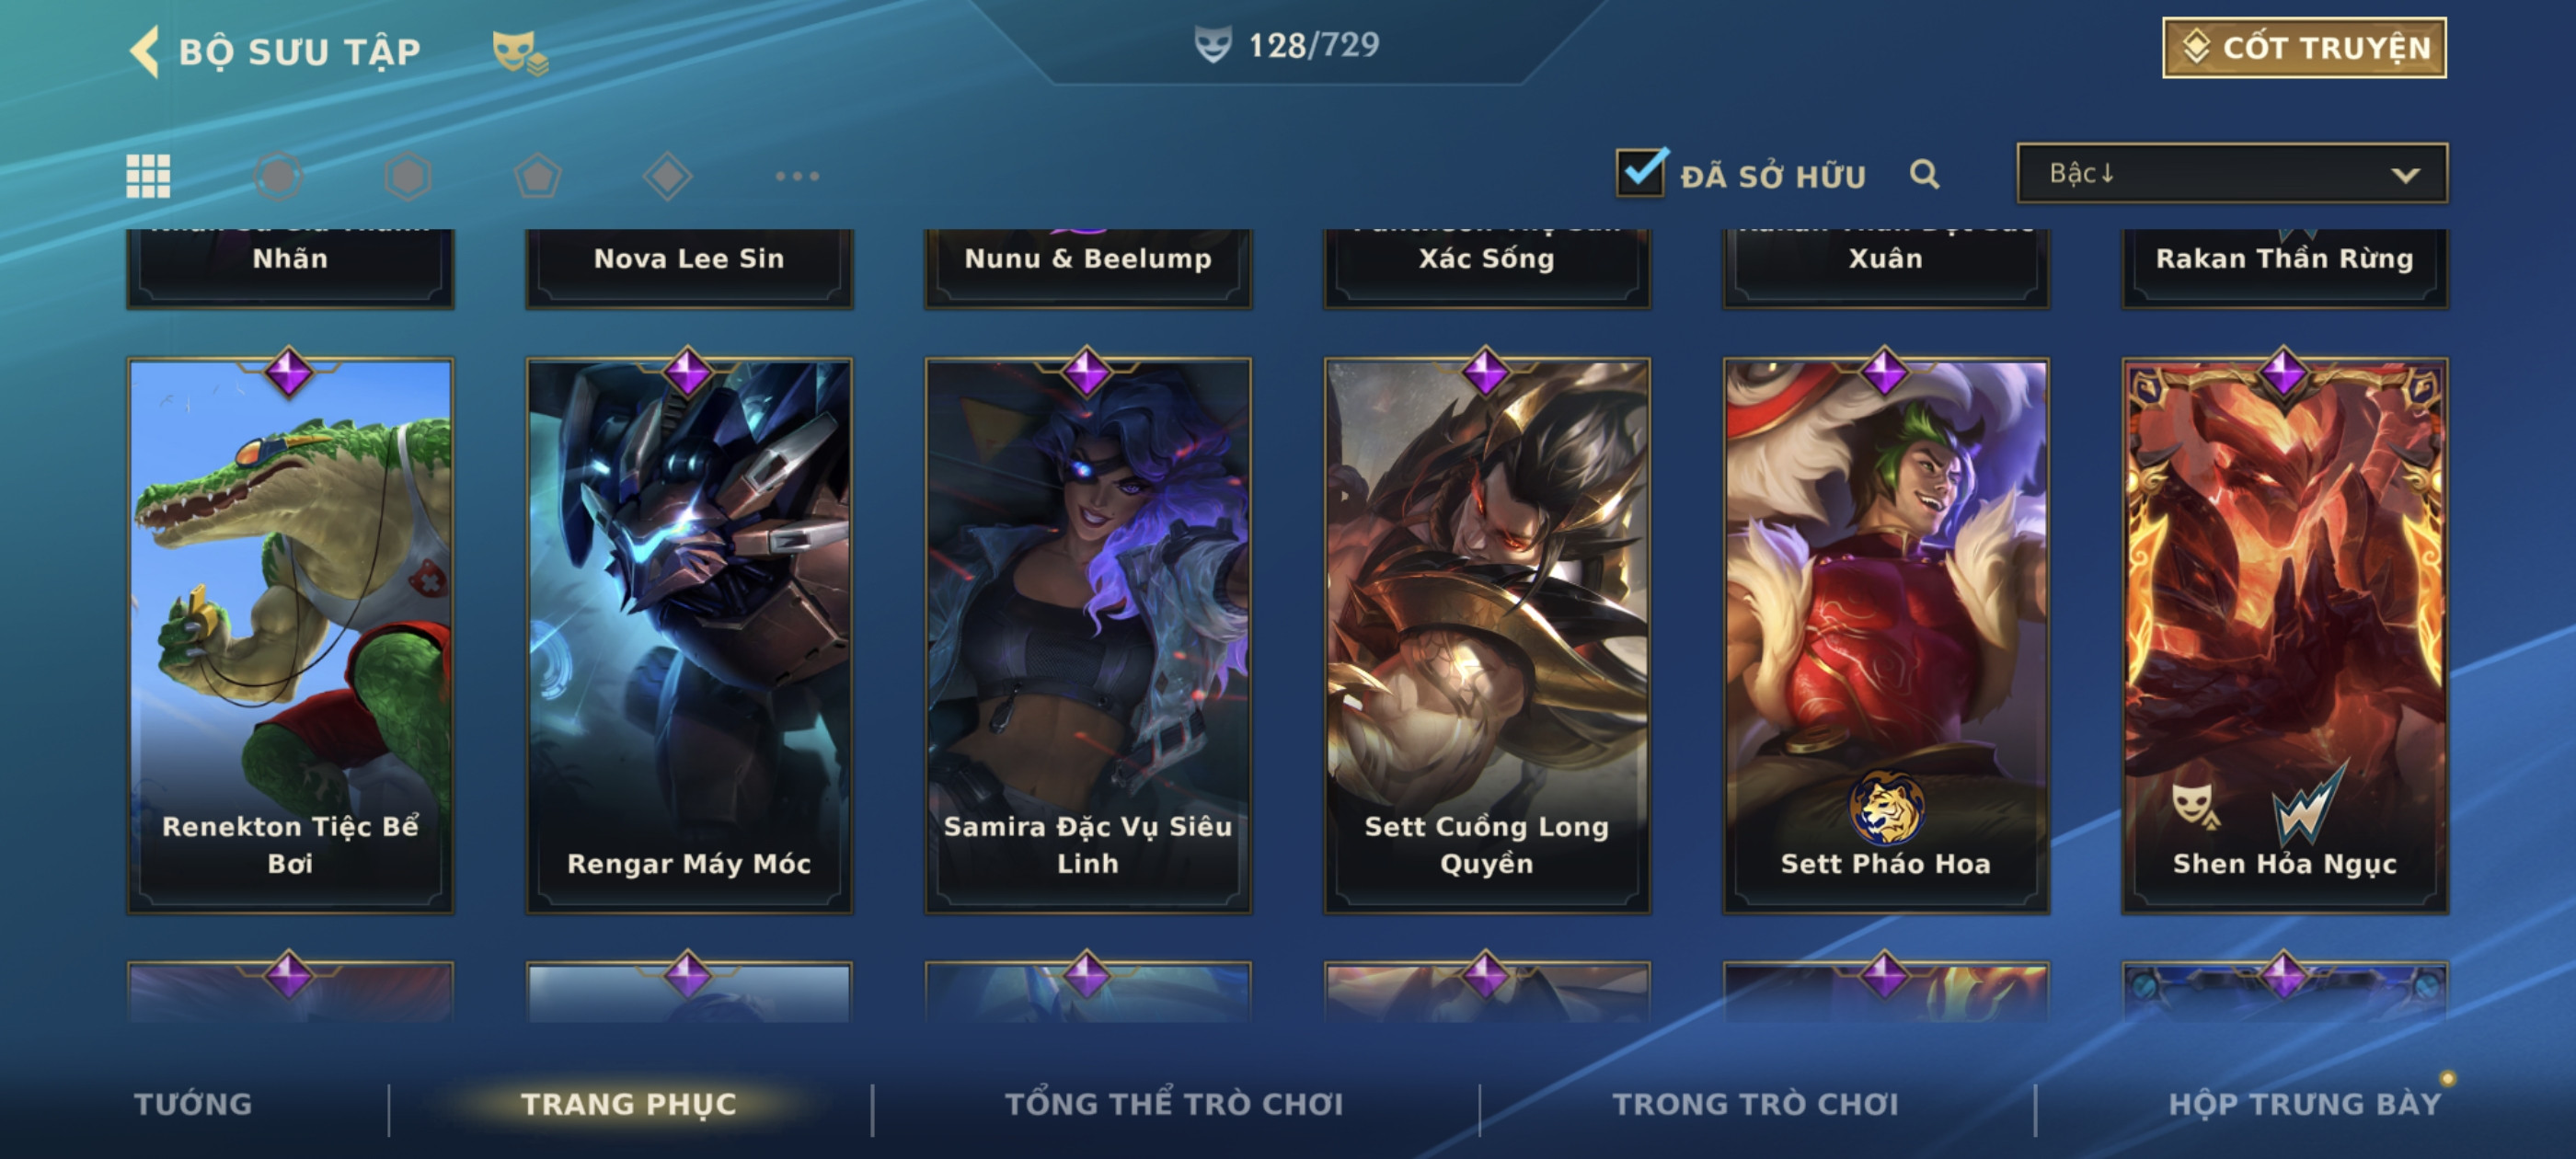Open the Bậc sort dropdown
The width and height of the screenshot is (2576, 1159).
coord(2232,173)
